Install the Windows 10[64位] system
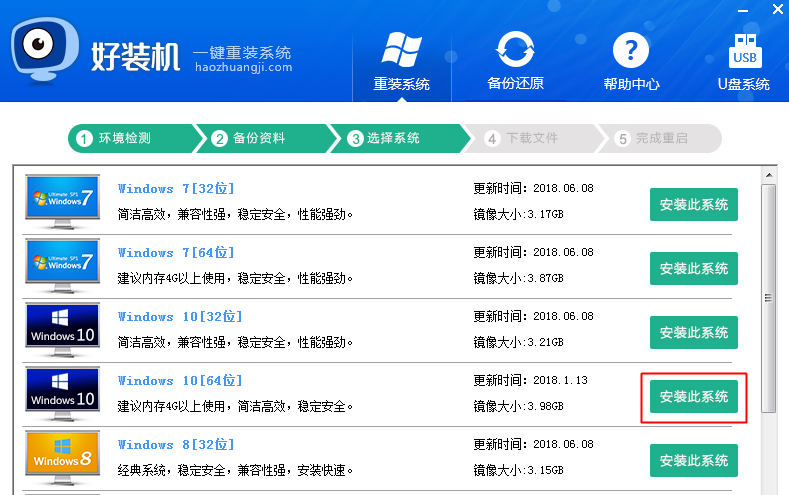The height and width of the screenshot is (495, 789). (693, 396)
